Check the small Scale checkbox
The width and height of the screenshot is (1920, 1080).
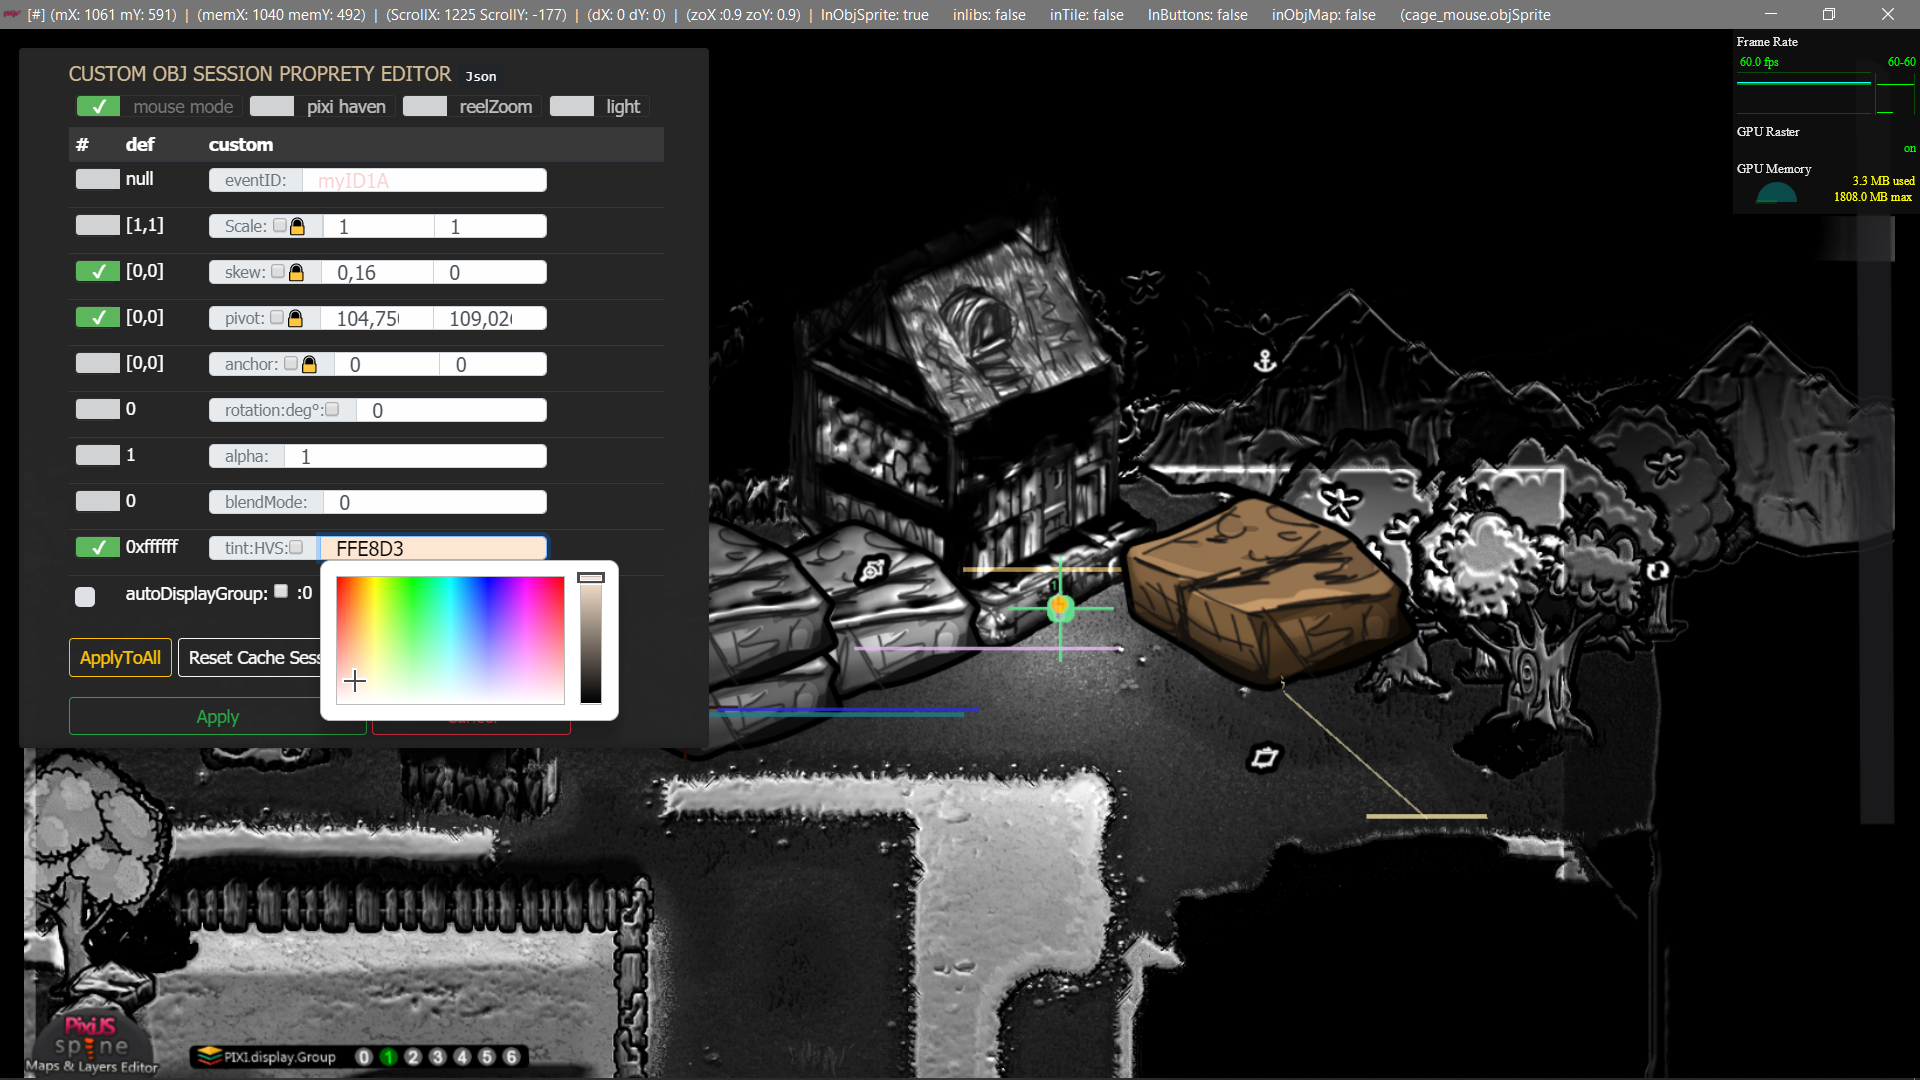[280, 226]
